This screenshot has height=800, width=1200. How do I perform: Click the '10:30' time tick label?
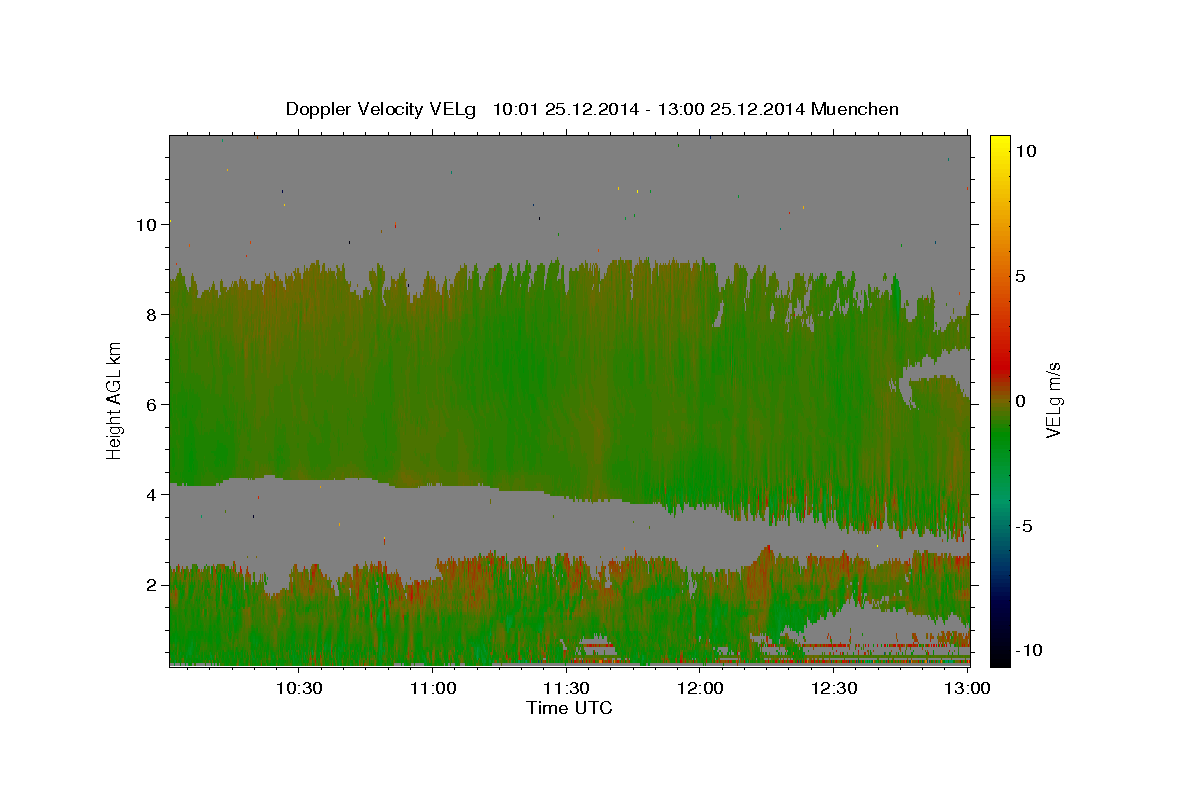pos(299,689)
